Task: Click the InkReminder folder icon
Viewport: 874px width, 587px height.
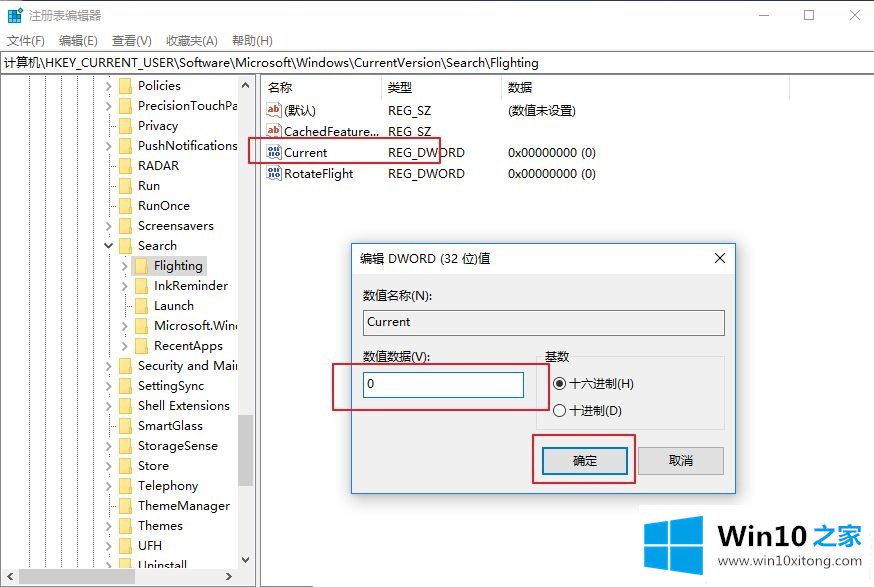Action: coord(142,286)
